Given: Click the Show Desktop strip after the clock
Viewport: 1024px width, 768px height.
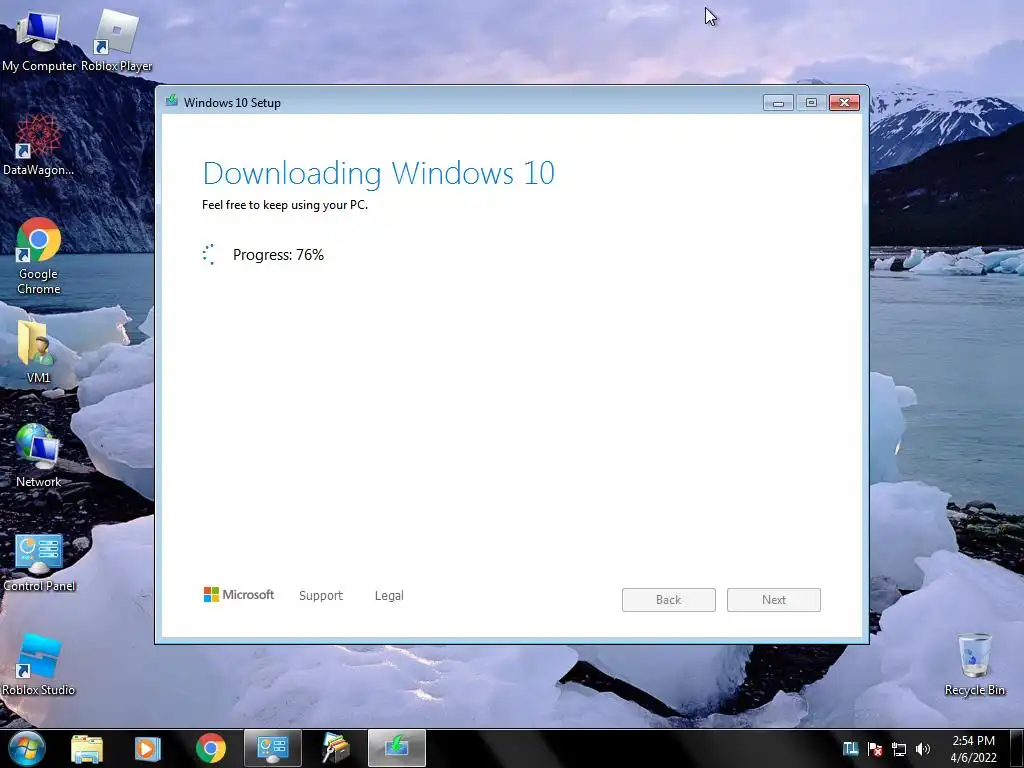Looking at the screenshot, I should (1017, 748).
